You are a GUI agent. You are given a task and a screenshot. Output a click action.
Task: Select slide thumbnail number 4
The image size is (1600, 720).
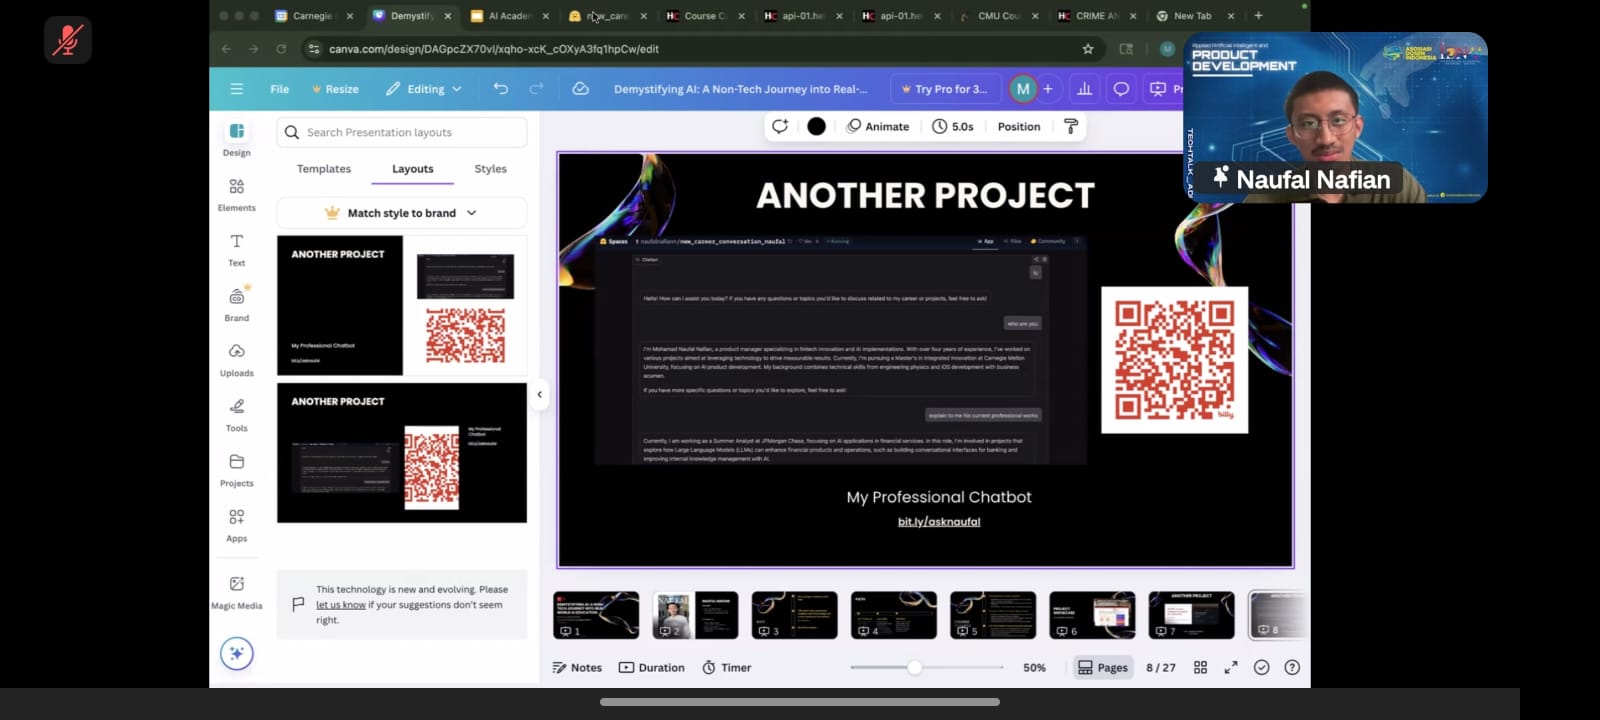(894, 615)
